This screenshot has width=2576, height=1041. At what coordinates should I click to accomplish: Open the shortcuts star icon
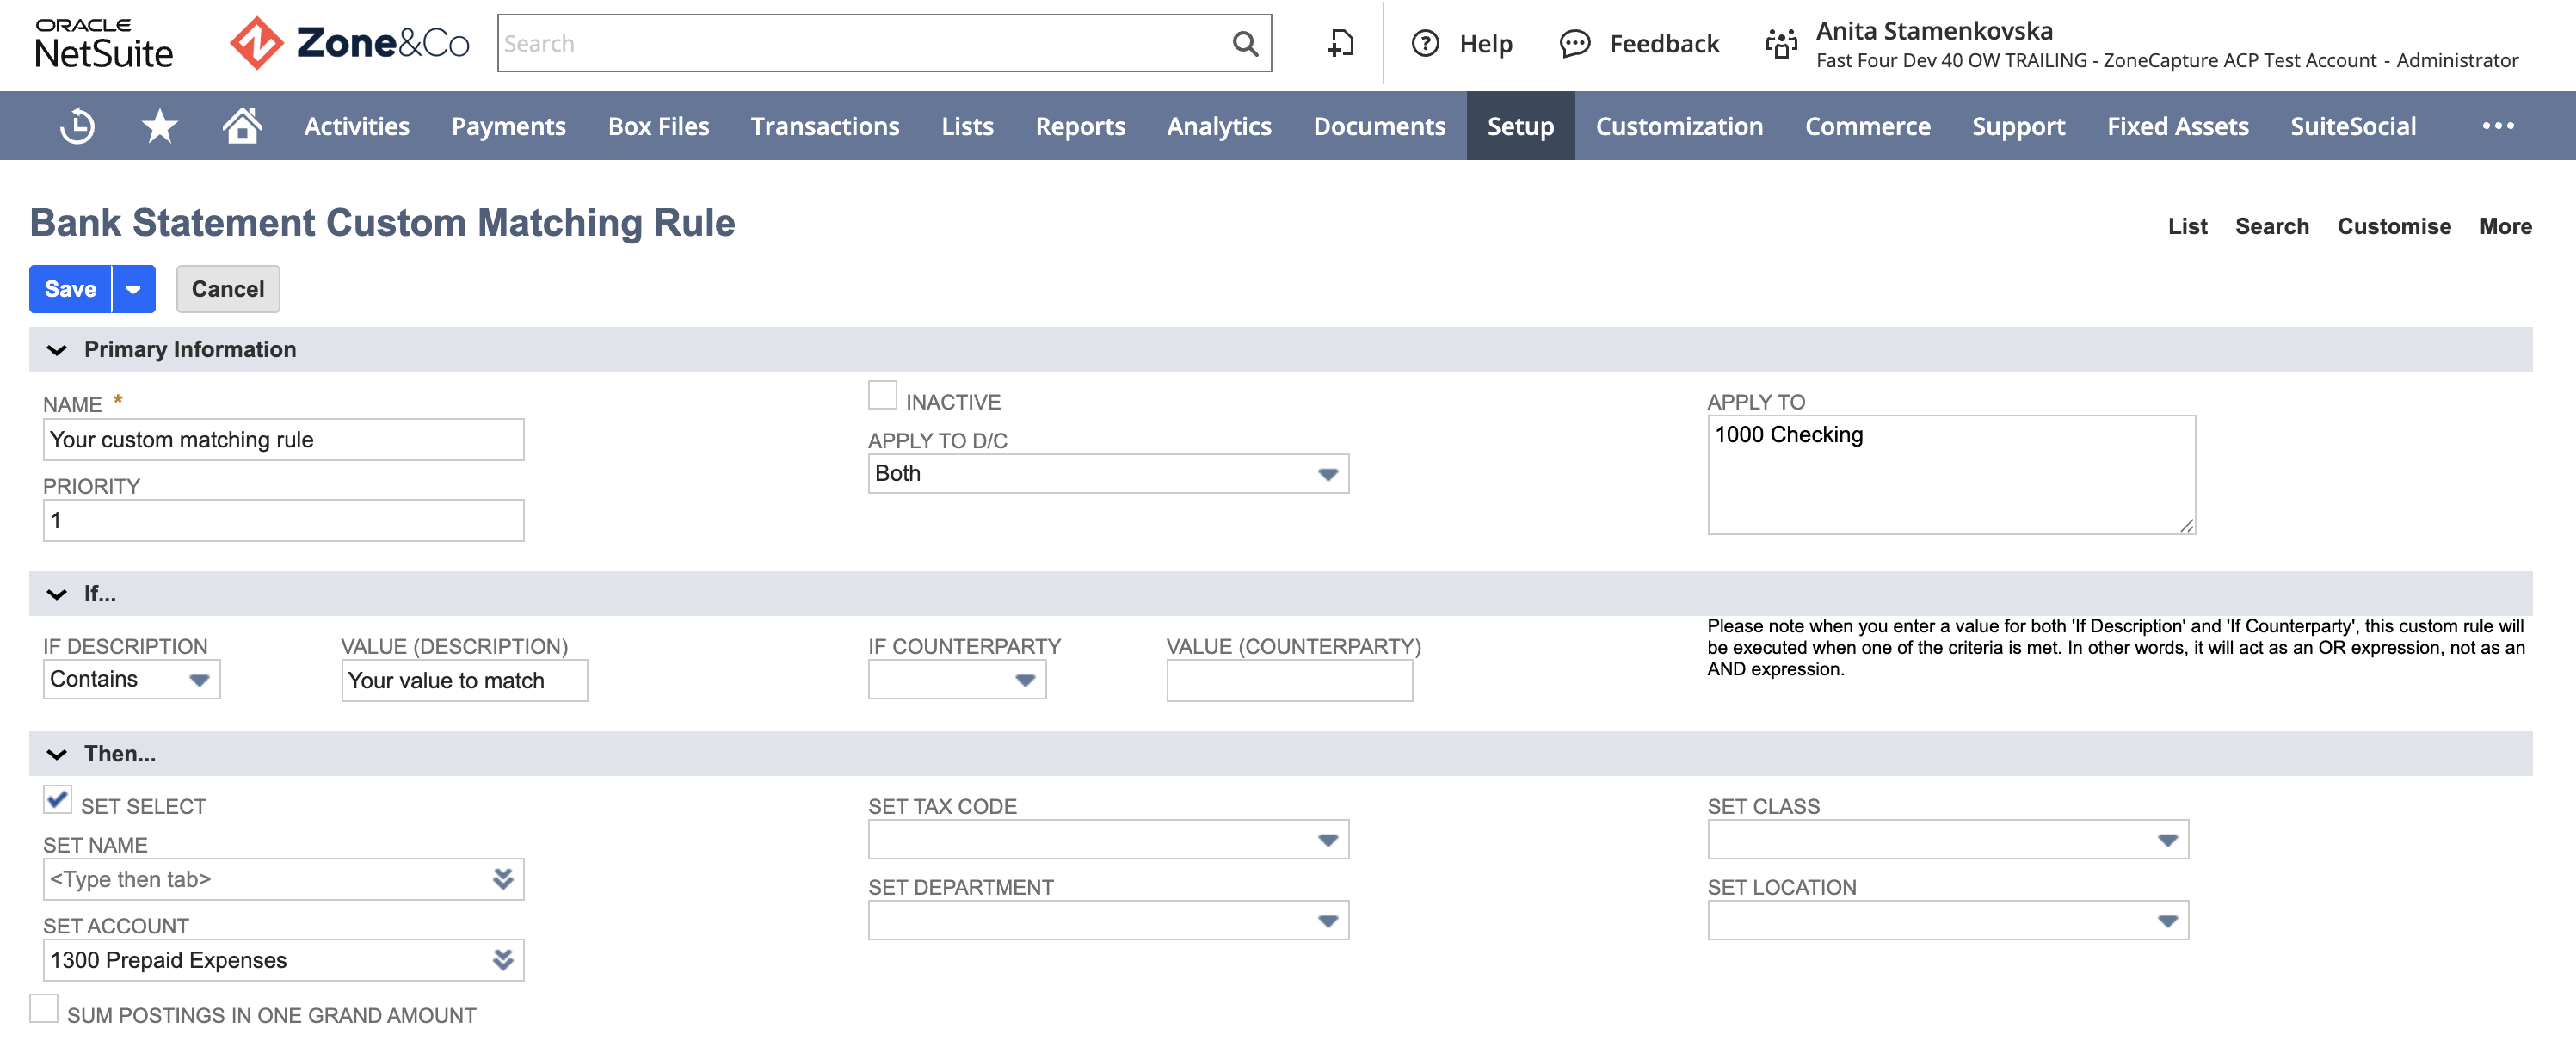coord(159,126)
